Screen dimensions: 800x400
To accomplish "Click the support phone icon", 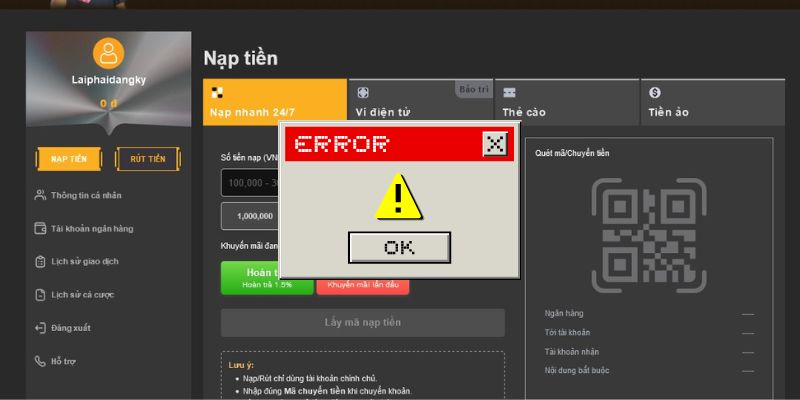I will click(x=40, y=360).
